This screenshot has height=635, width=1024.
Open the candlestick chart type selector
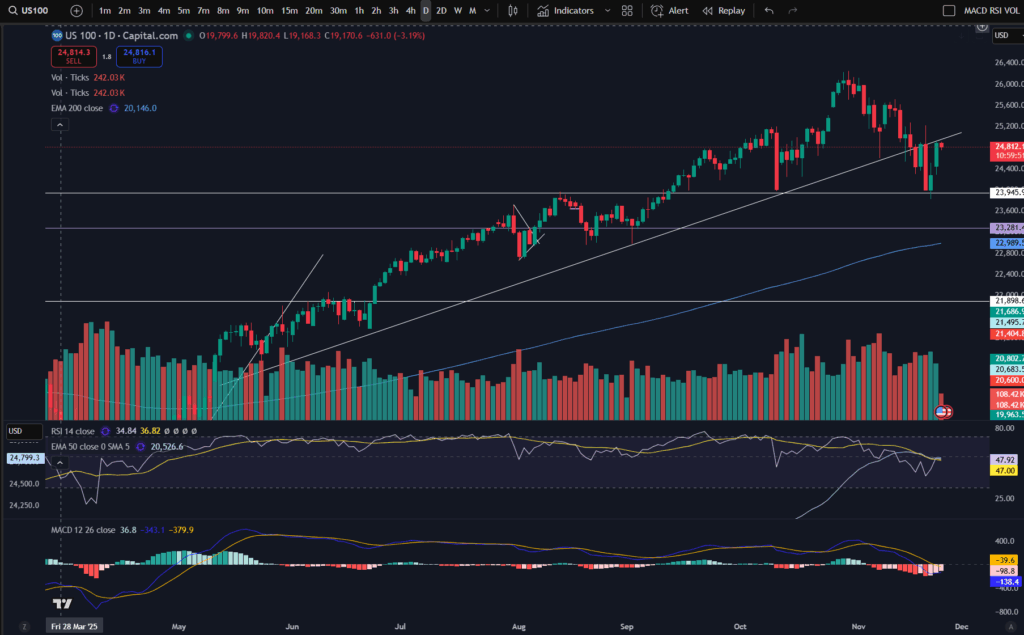pos(513,10)
